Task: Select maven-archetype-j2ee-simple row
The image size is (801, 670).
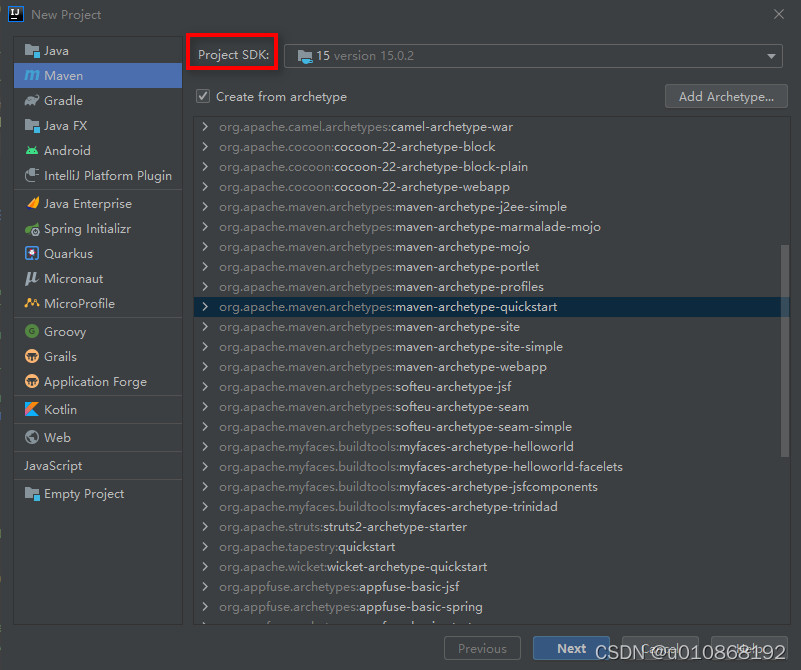Action: coord(491,207)
